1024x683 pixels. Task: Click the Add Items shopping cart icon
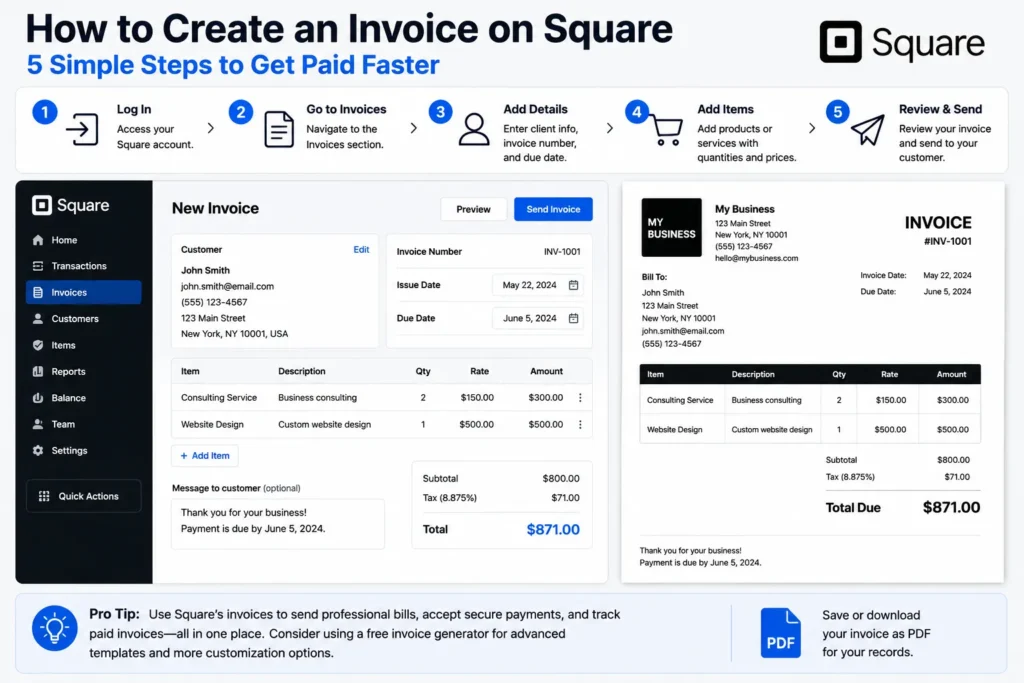tap(667, 130)
